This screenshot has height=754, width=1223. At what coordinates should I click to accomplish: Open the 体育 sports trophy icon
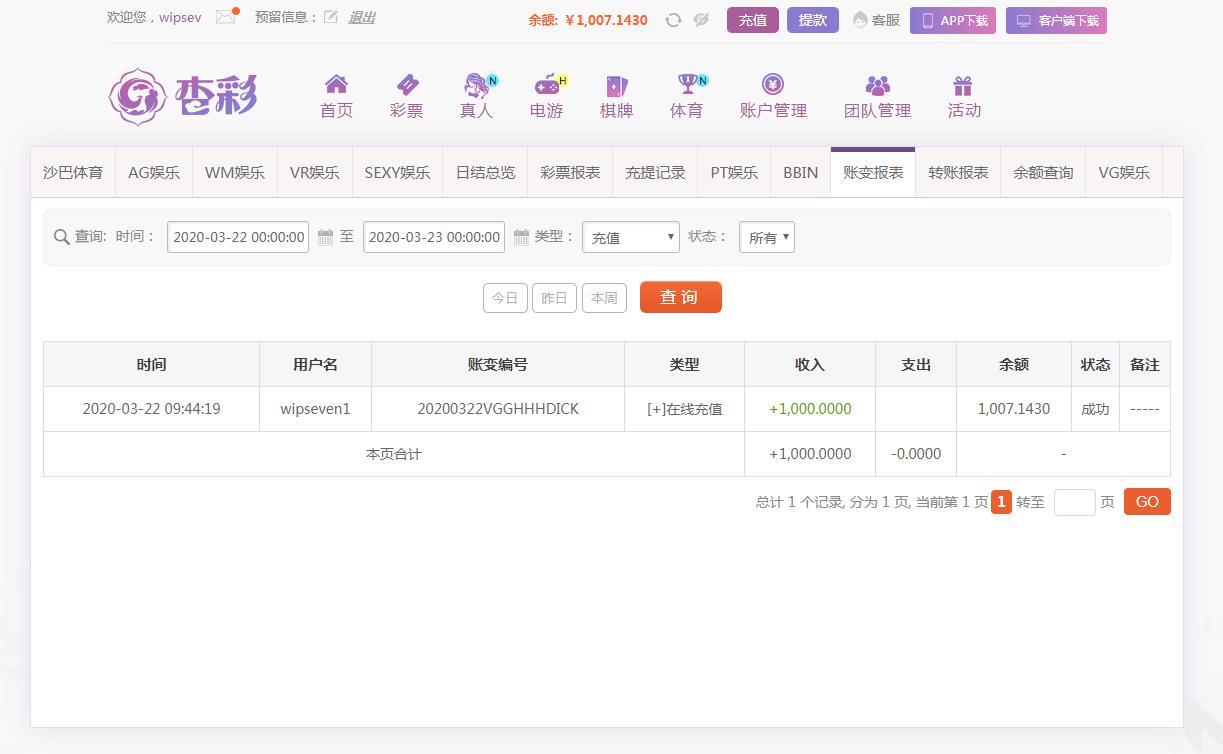point(686,96)
